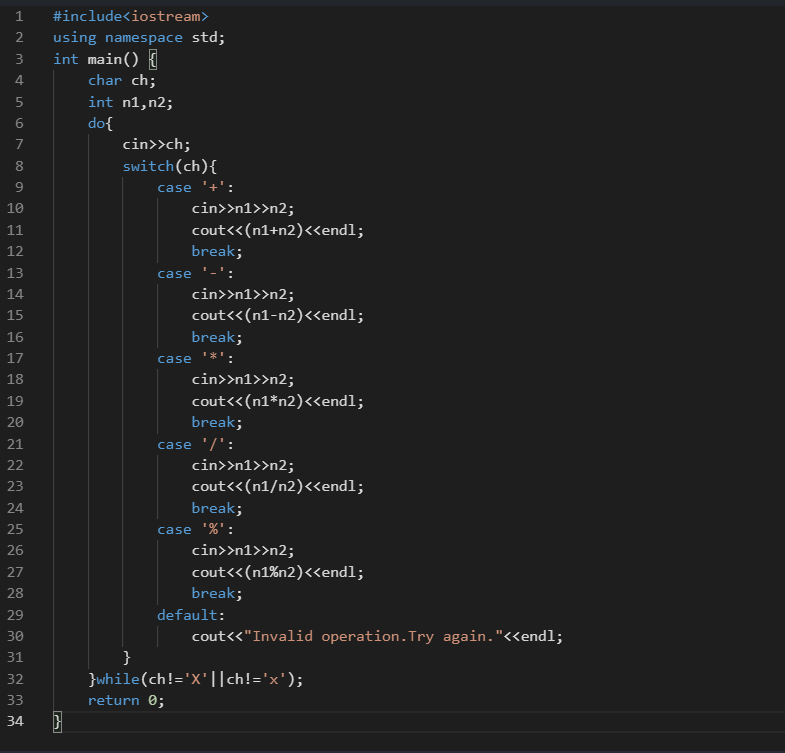
Task: Click line number 1 in the gutter
Action: coord(19,16)
